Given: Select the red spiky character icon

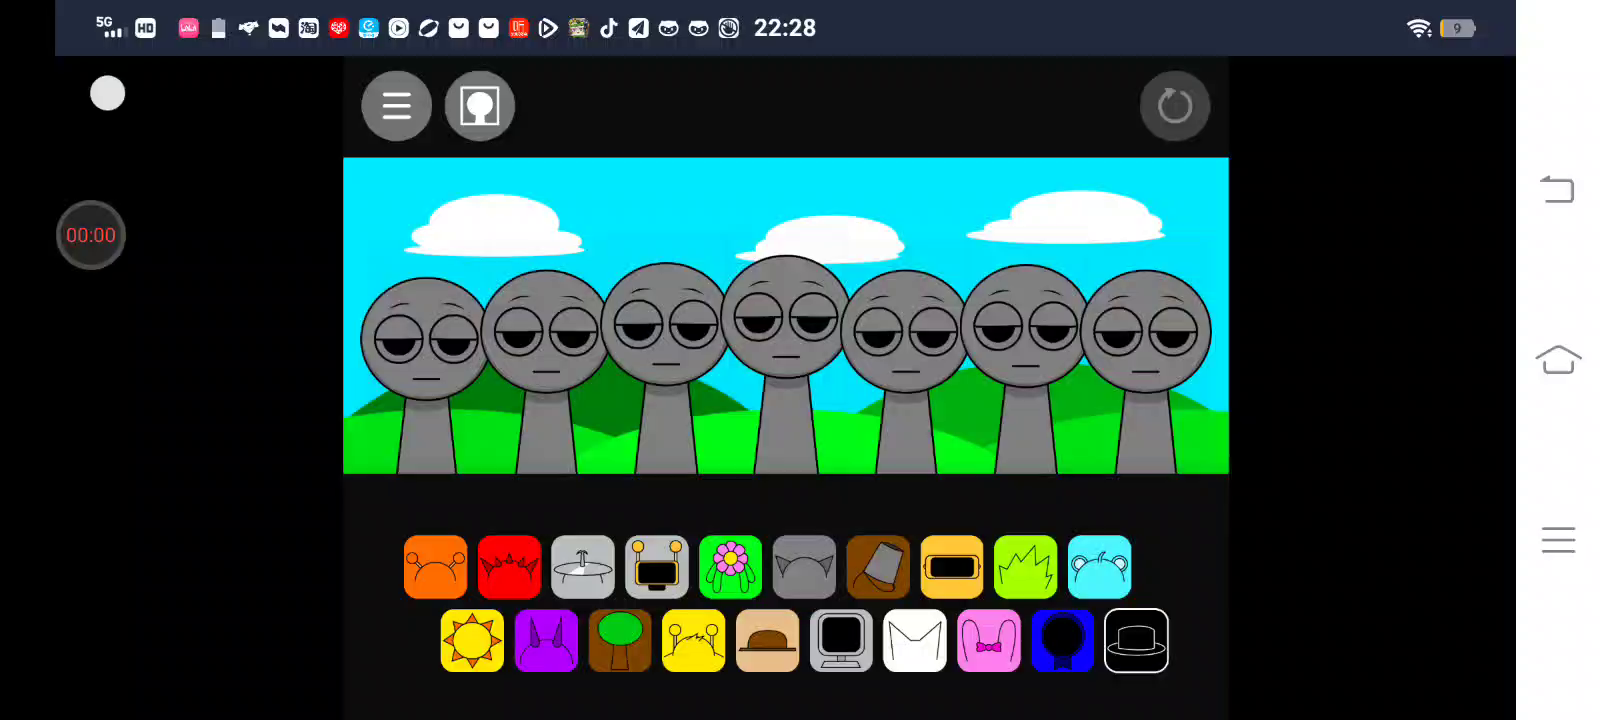Looking at the screenshot, I should click(509, 567).
